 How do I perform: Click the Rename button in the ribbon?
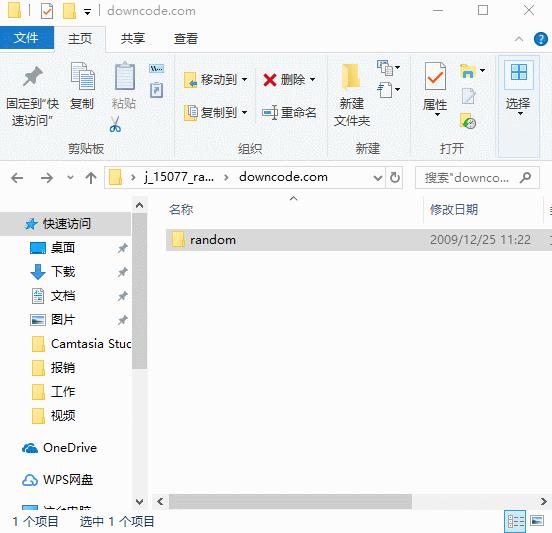click(x=289, y=113)
